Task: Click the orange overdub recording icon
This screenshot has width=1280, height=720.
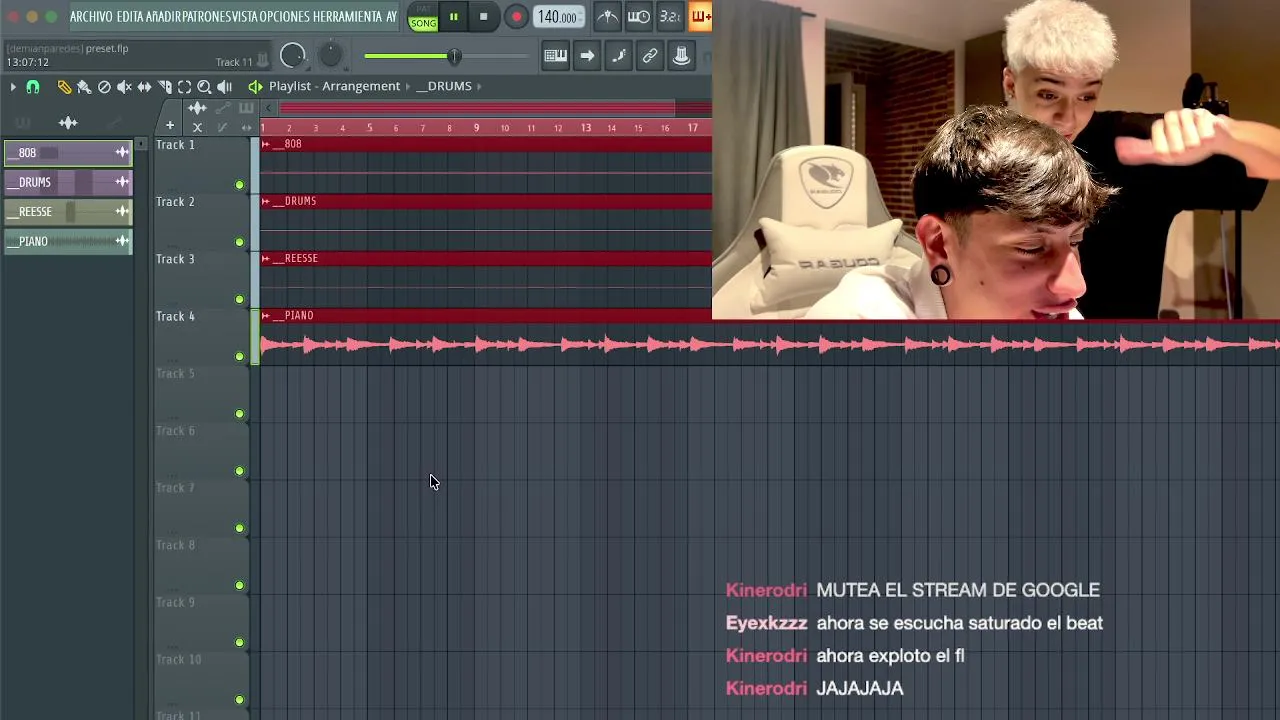Action: pyautogui.click(x=700, y=16)
